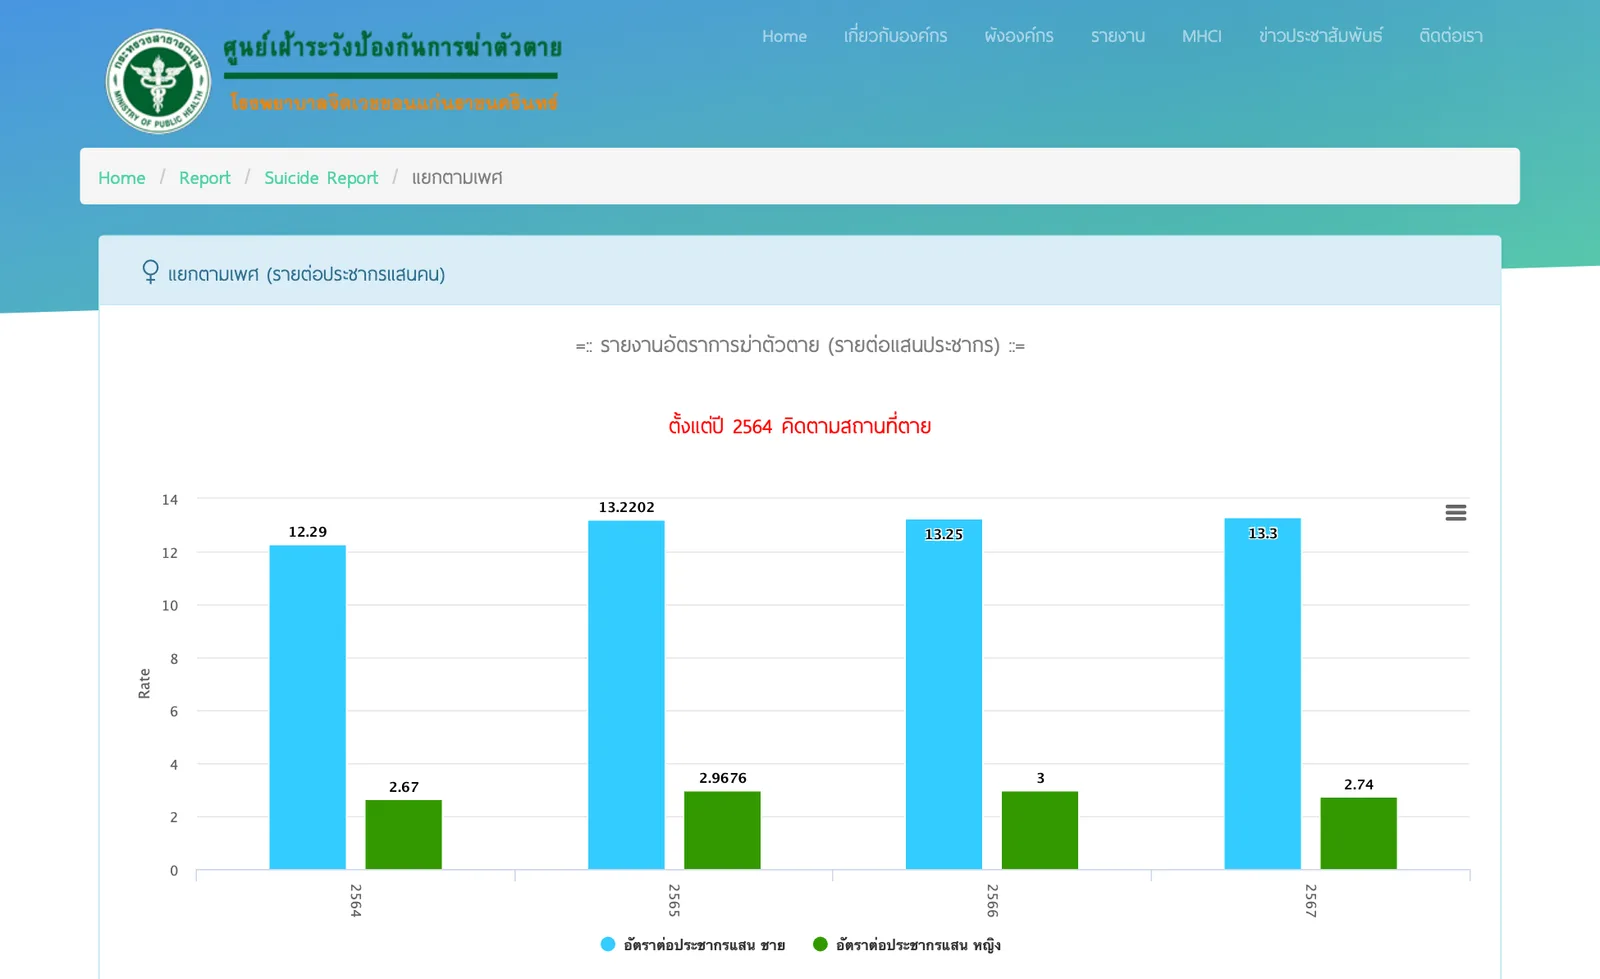Image resolution: width=1600 pixels, height=979 pixels.
Task: Click the chart title รายงานอัตราการฆ่าตัวตาย
Action: point(800,346)
